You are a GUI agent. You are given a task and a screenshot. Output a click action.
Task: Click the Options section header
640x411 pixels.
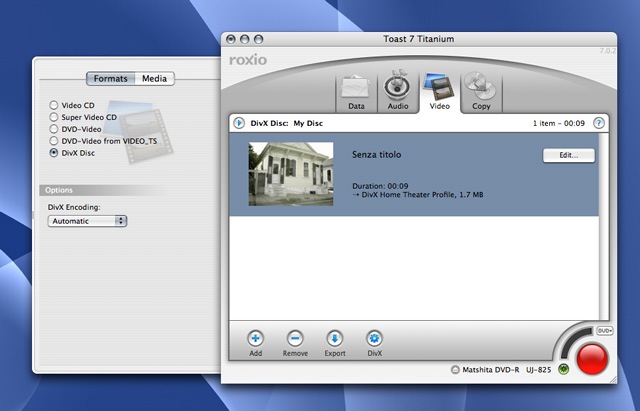(x=98, y=190)
